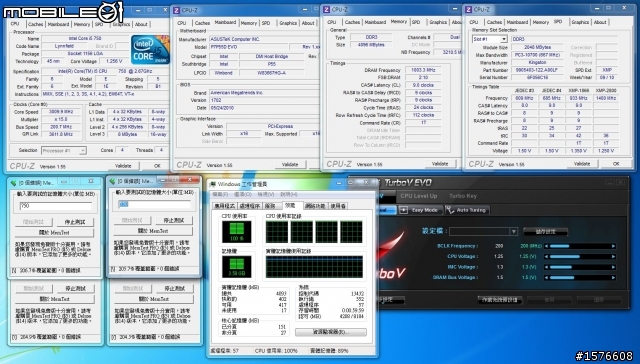Click OK in the SPD CPU-Z window

[x=616, y=164]
